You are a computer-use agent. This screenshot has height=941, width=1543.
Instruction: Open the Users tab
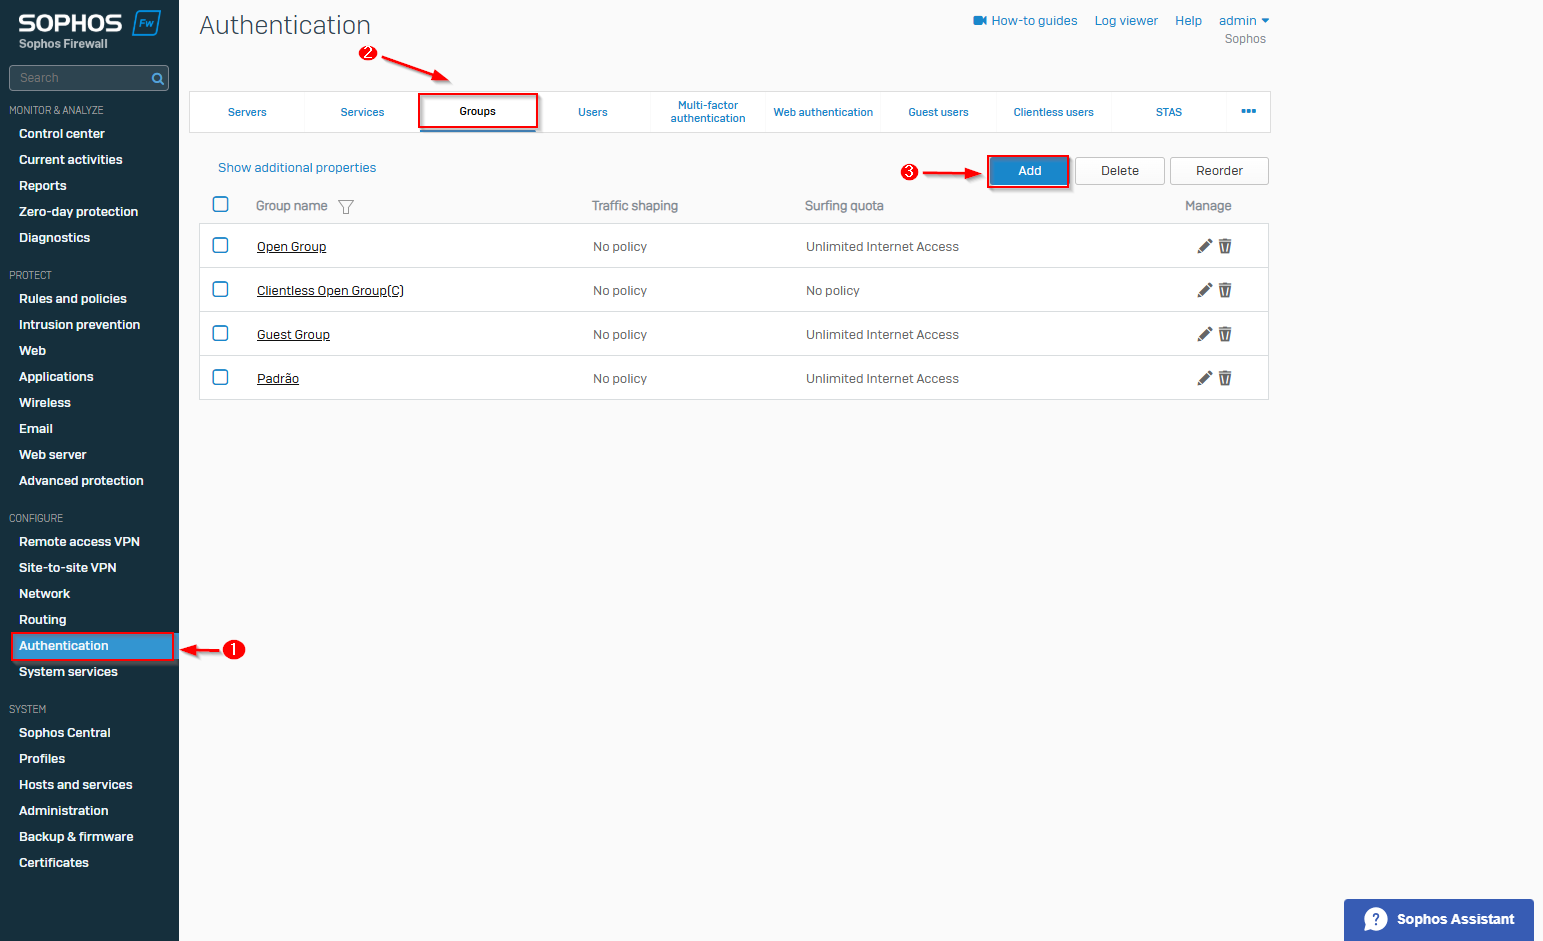pyautogui.click(x=593, y=112)
